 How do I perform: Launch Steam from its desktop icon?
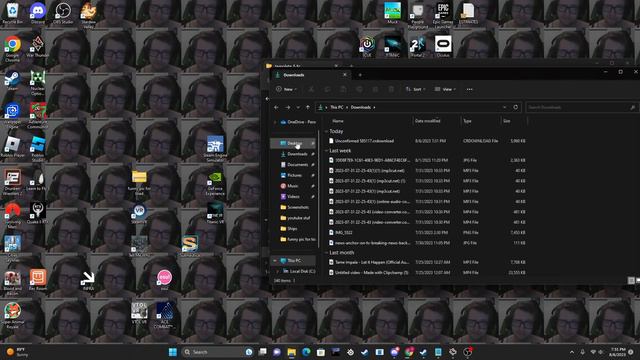click(x=12, y=80)
